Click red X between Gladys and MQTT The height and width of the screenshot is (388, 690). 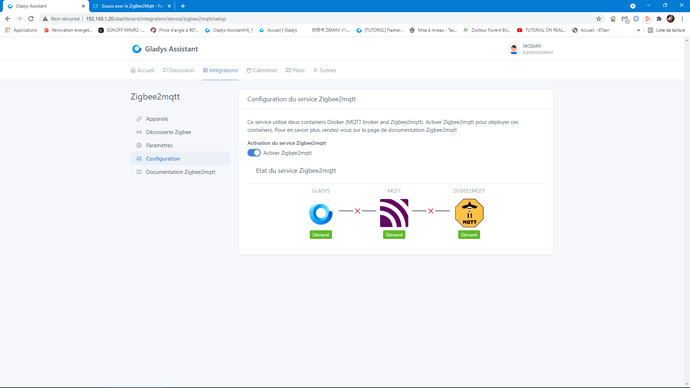click(x=357, y=211)
